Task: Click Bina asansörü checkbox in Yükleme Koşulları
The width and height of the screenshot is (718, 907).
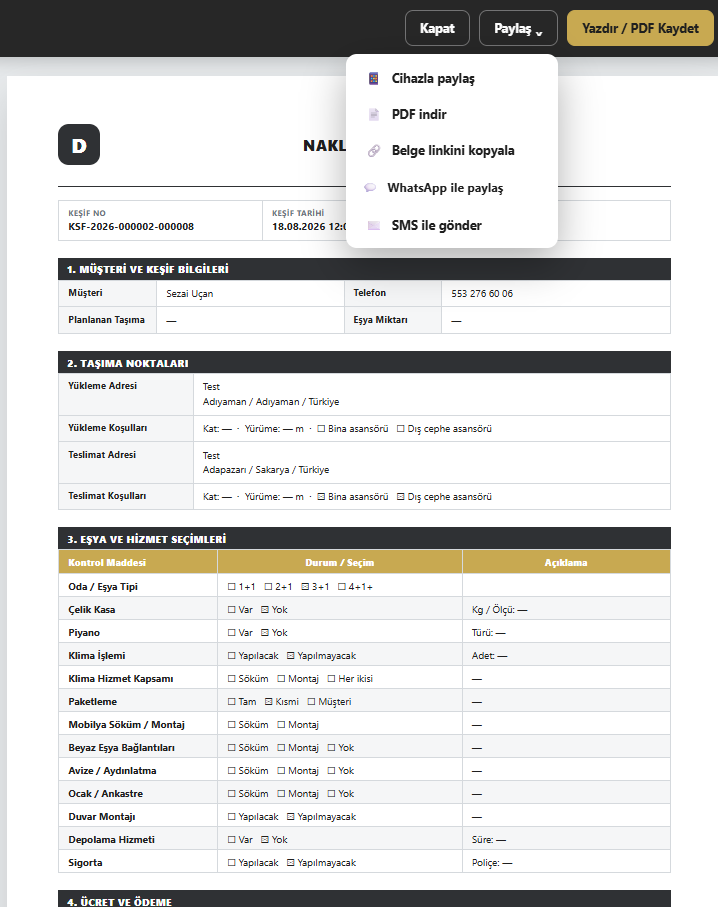Action: [x=321, y=429]
